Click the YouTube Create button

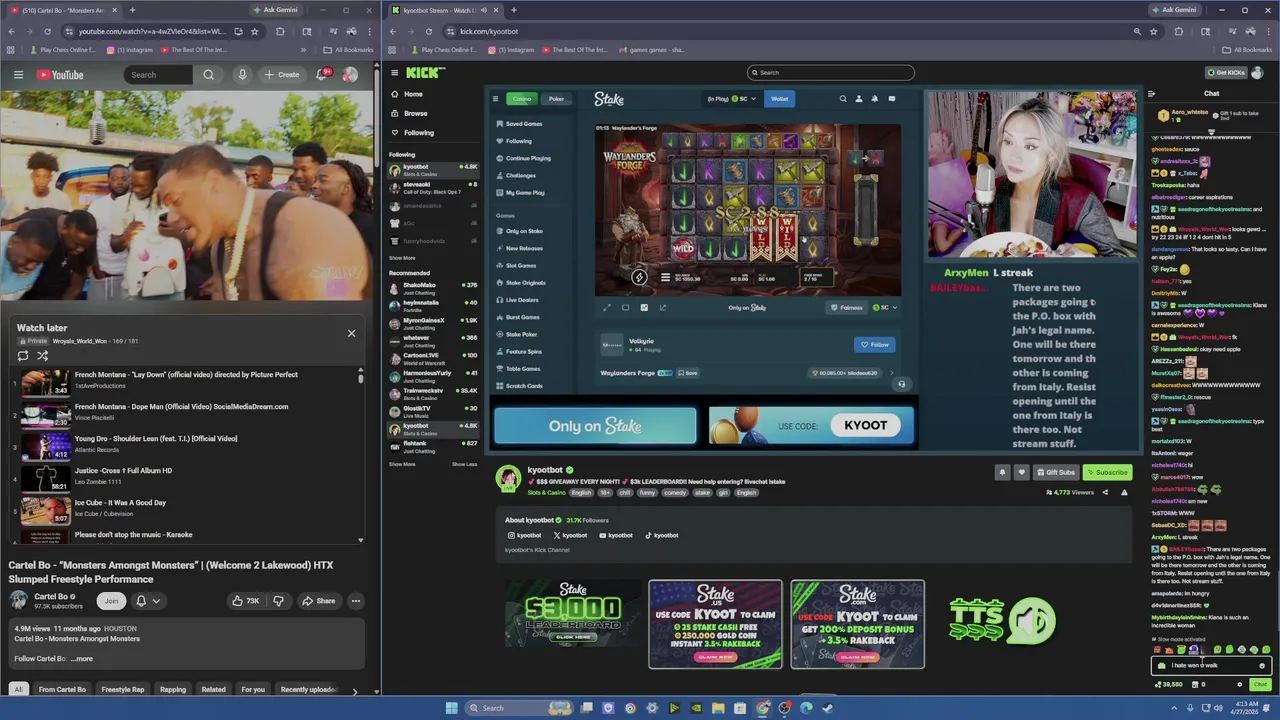pos(281,75)
